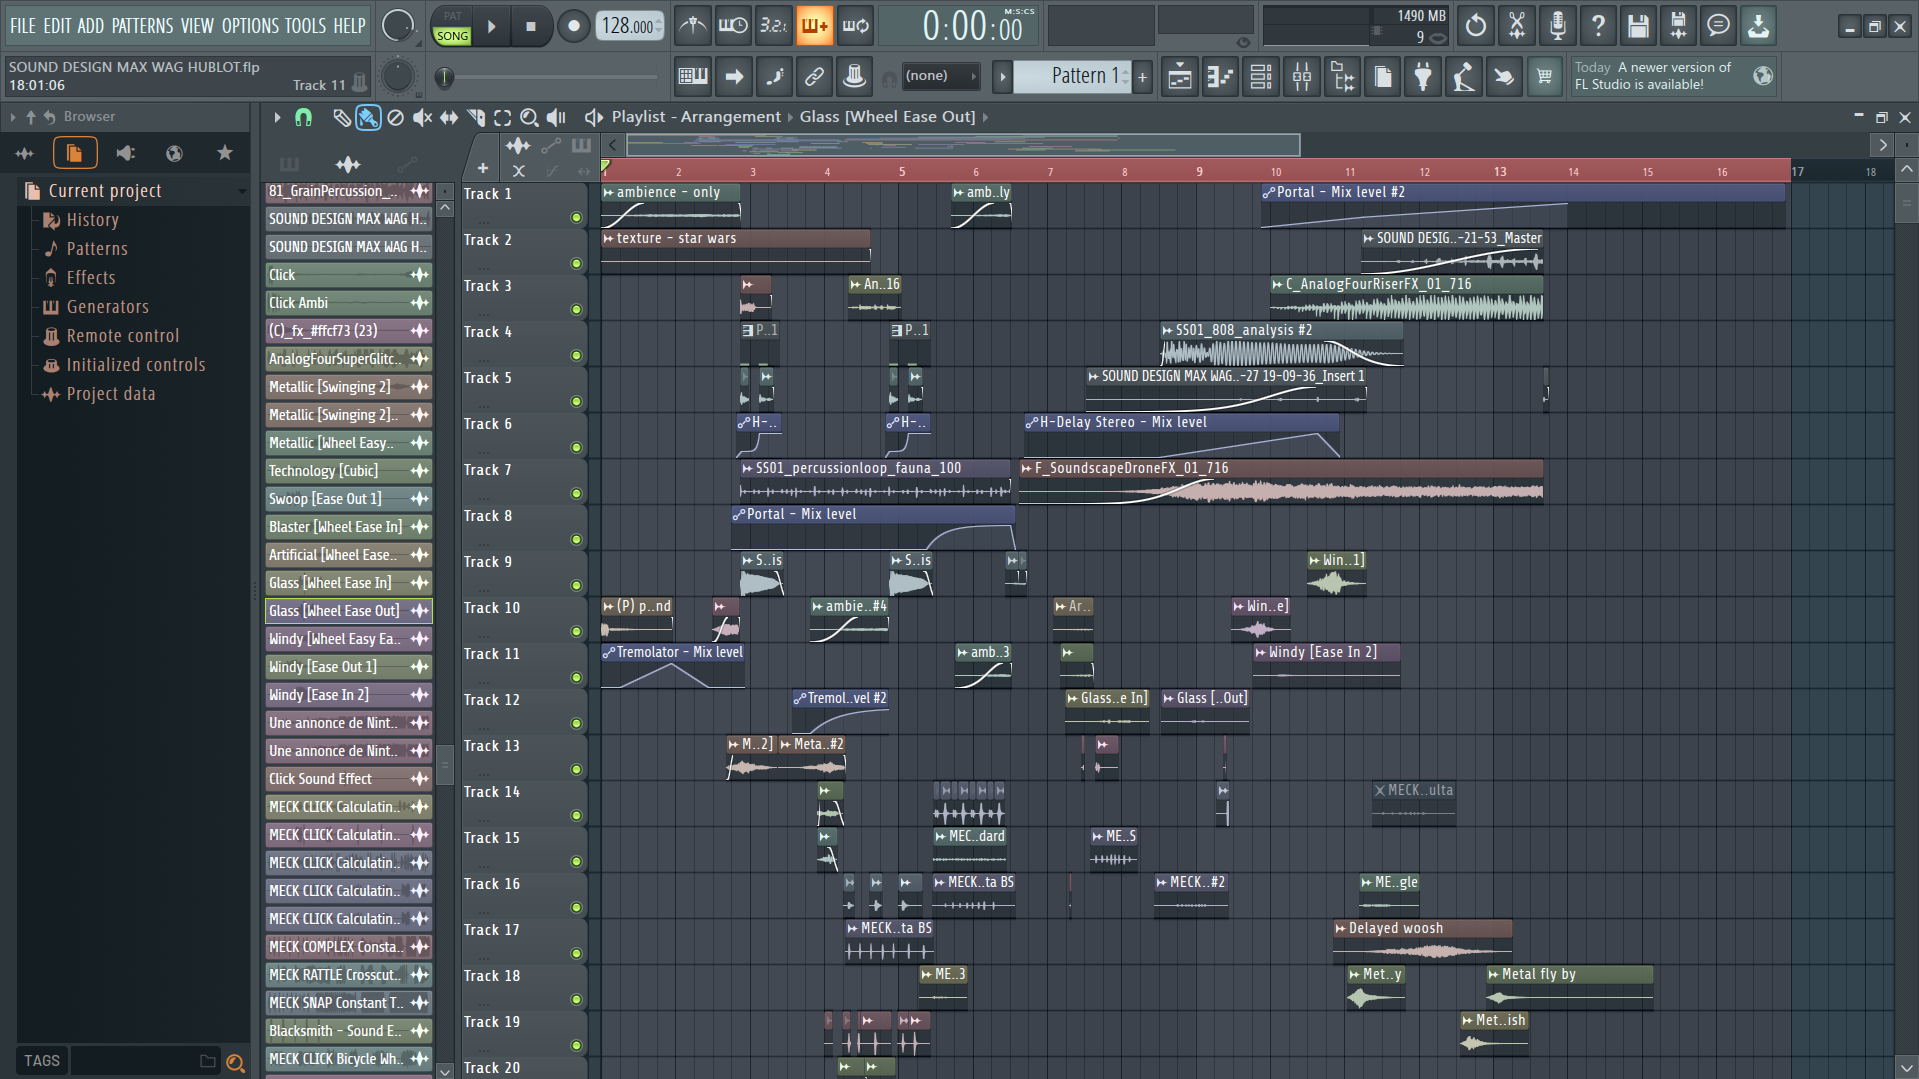This screenshot has height=1079, width=1919.
Task: Open the Generators folder in browser
Action: coord(107,307)
